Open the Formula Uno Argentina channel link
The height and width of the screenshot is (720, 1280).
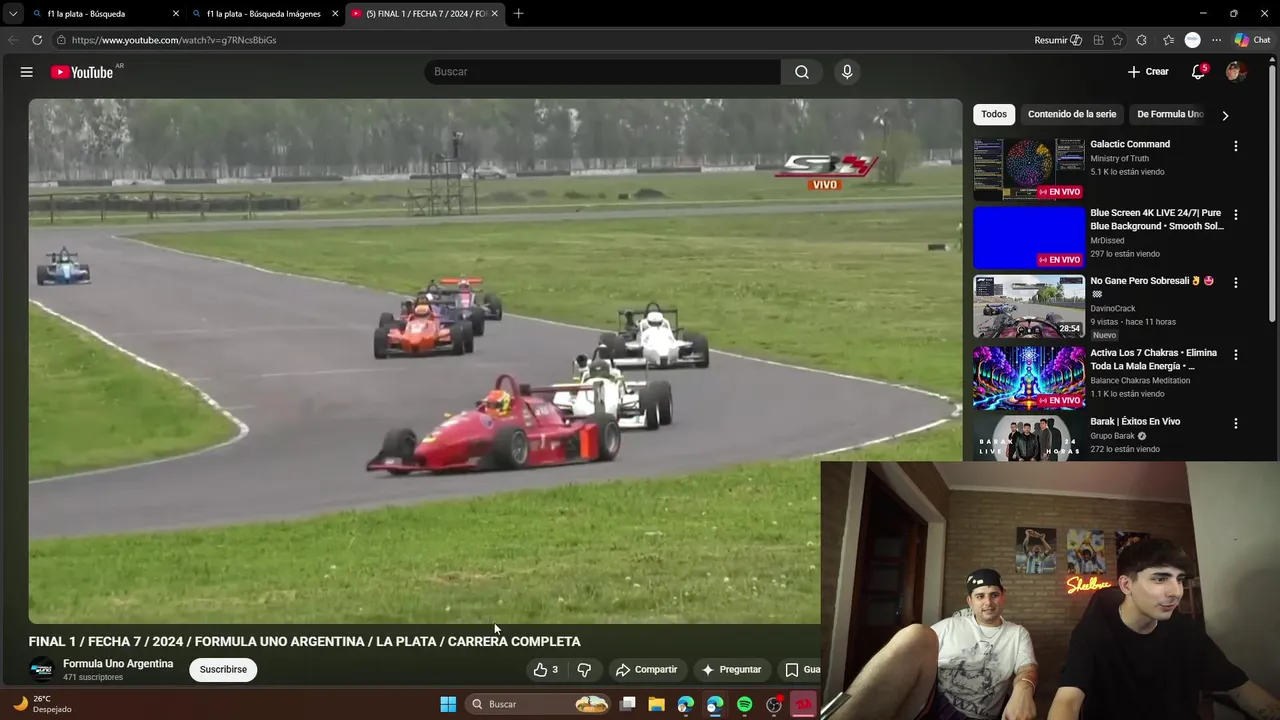pos(118,664)
